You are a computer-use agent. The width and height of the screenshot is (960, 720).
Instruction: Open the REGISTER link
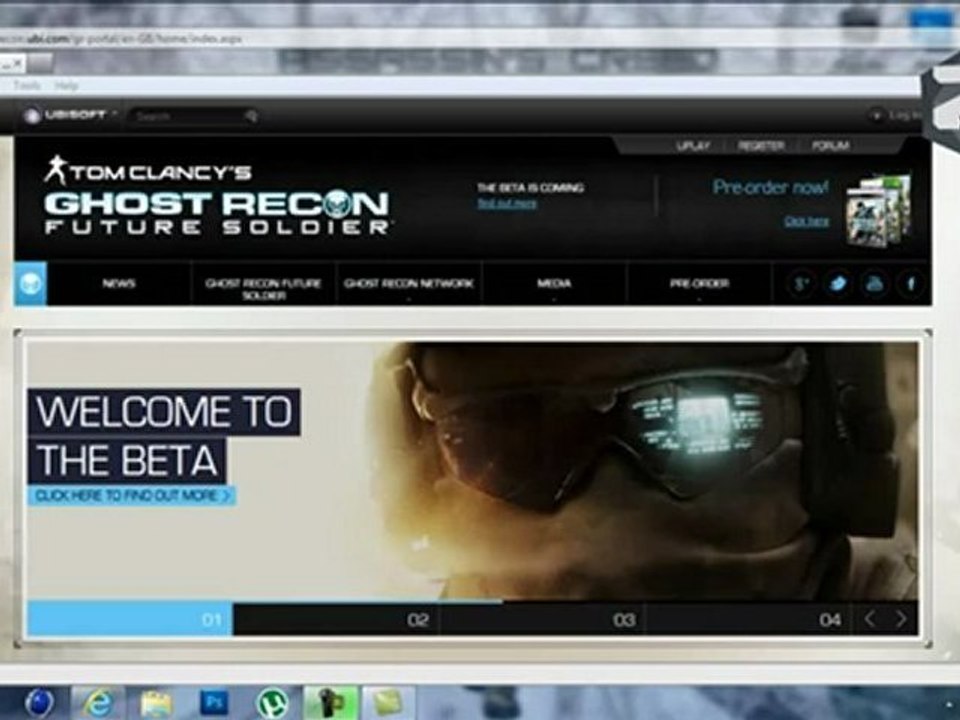tap(761, 146)
